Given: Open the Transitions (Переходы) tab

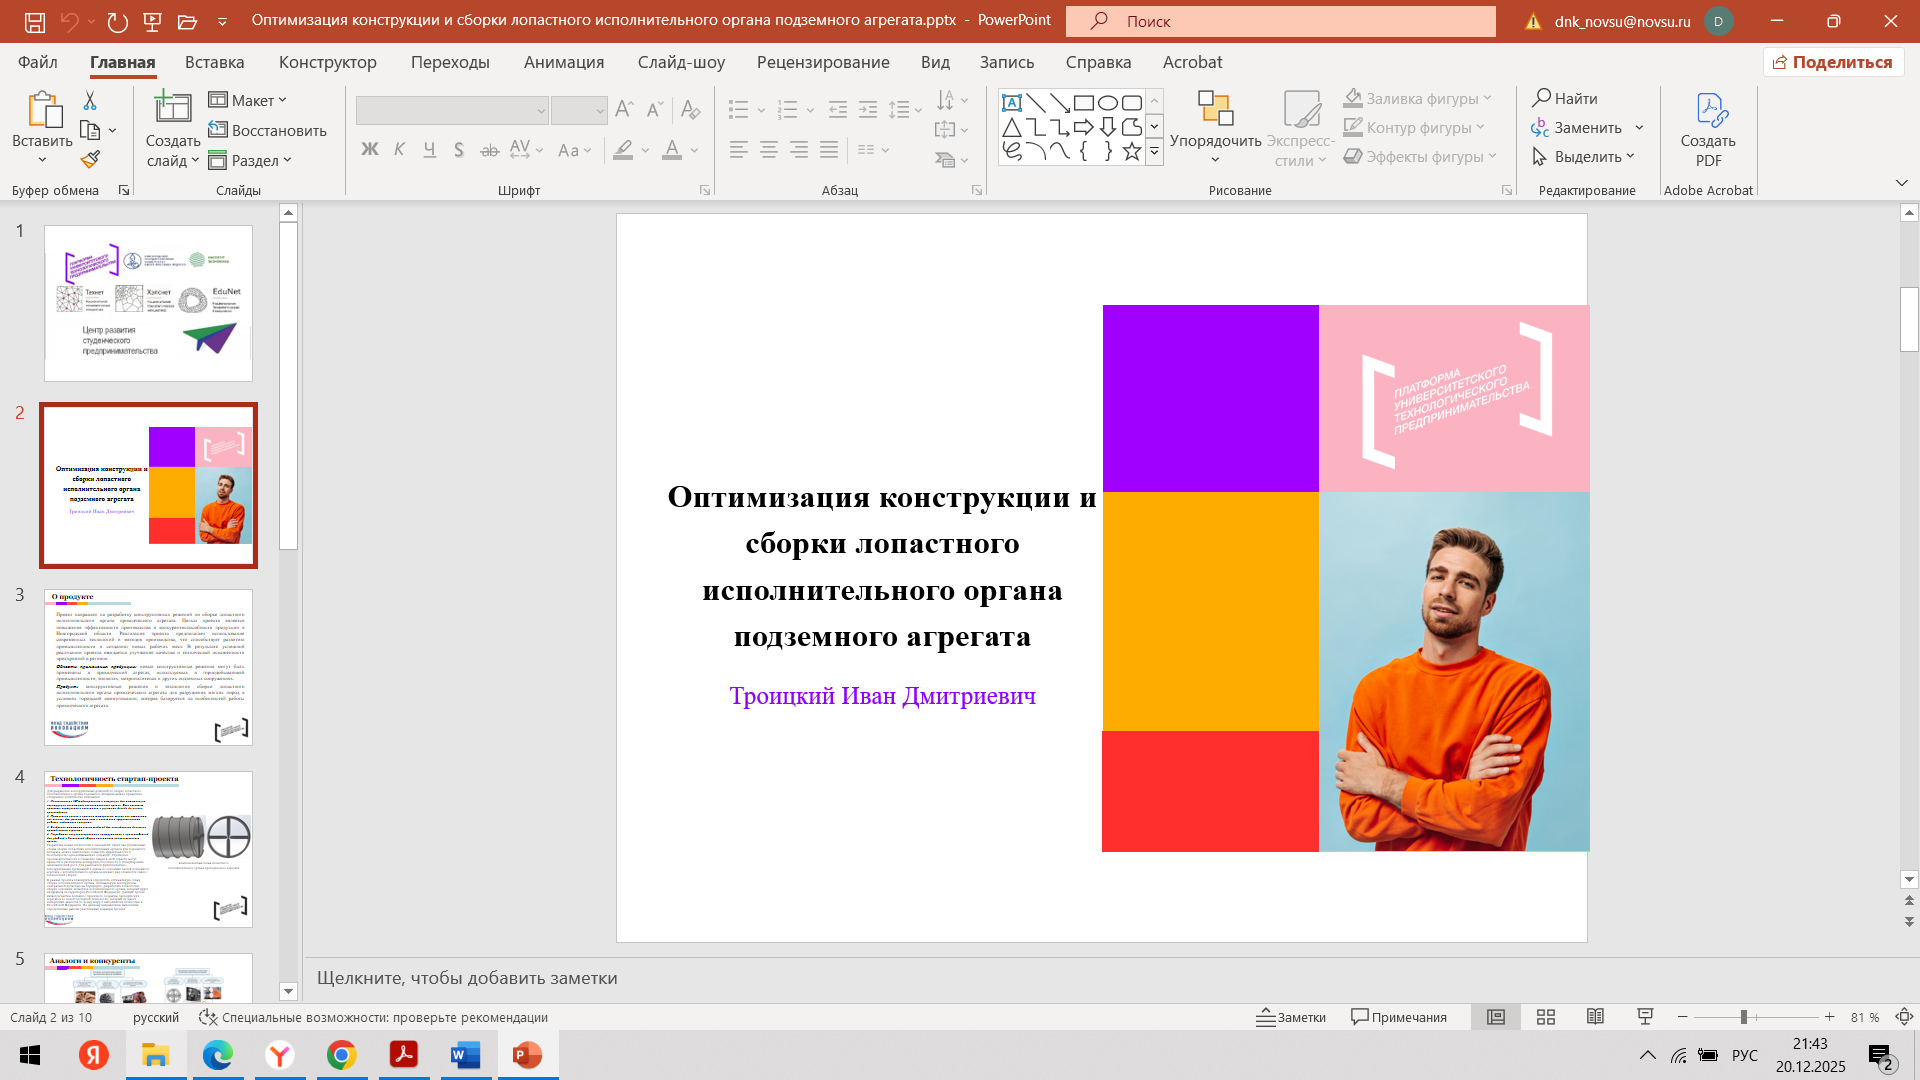Looking at the screenshot, I should coord(450,62).
